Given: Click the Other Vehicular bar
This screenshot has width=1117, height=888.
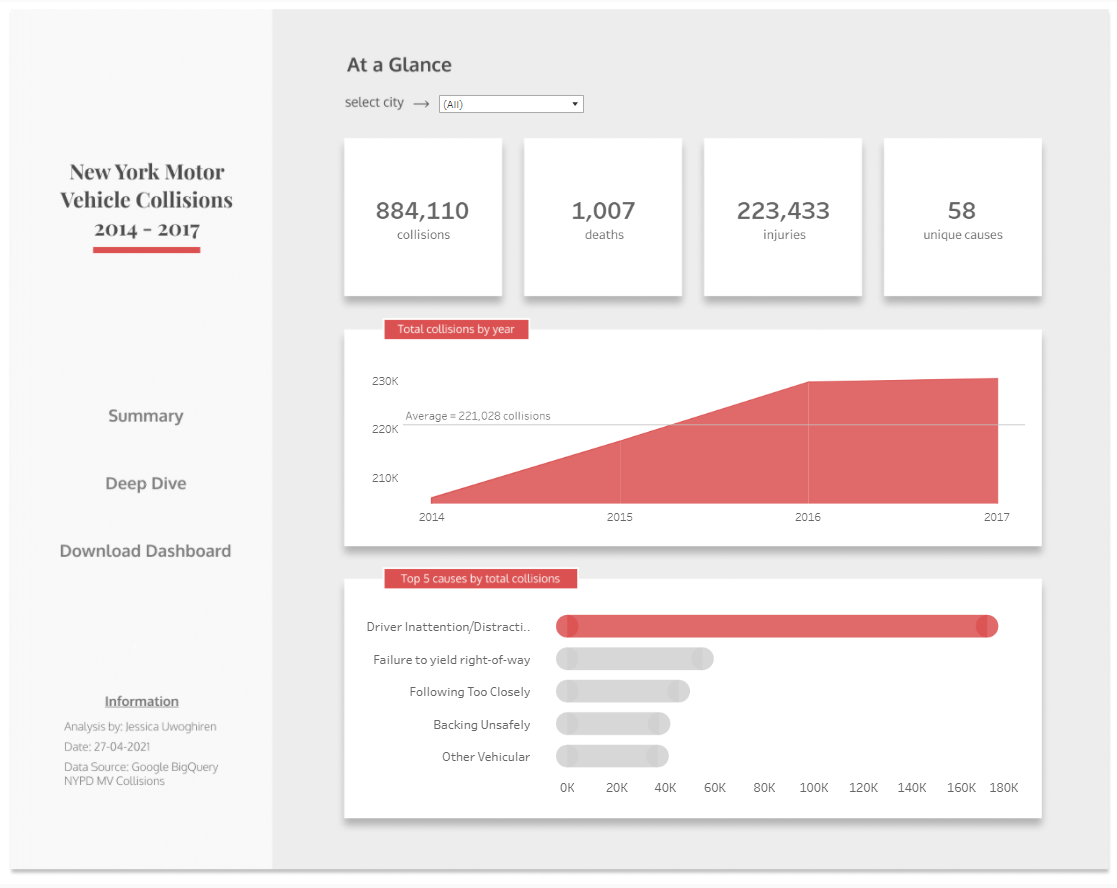Looking at the screenshot, I should point(612,756).
